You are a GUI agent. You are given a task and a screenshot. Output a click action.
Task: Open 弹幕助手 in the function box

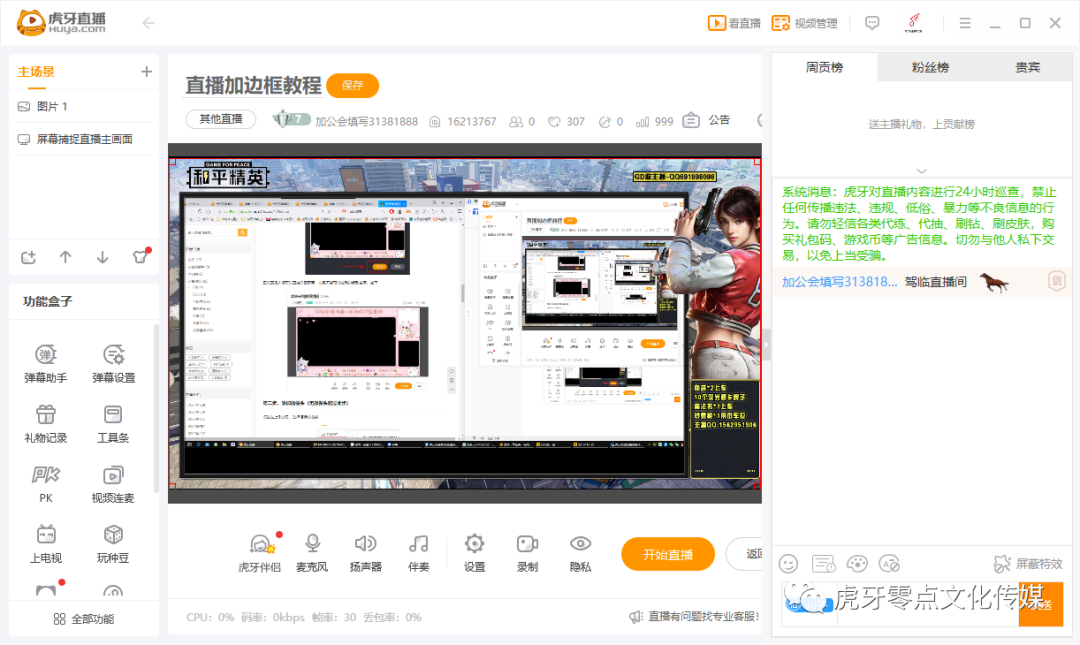(x=45, y=363)
